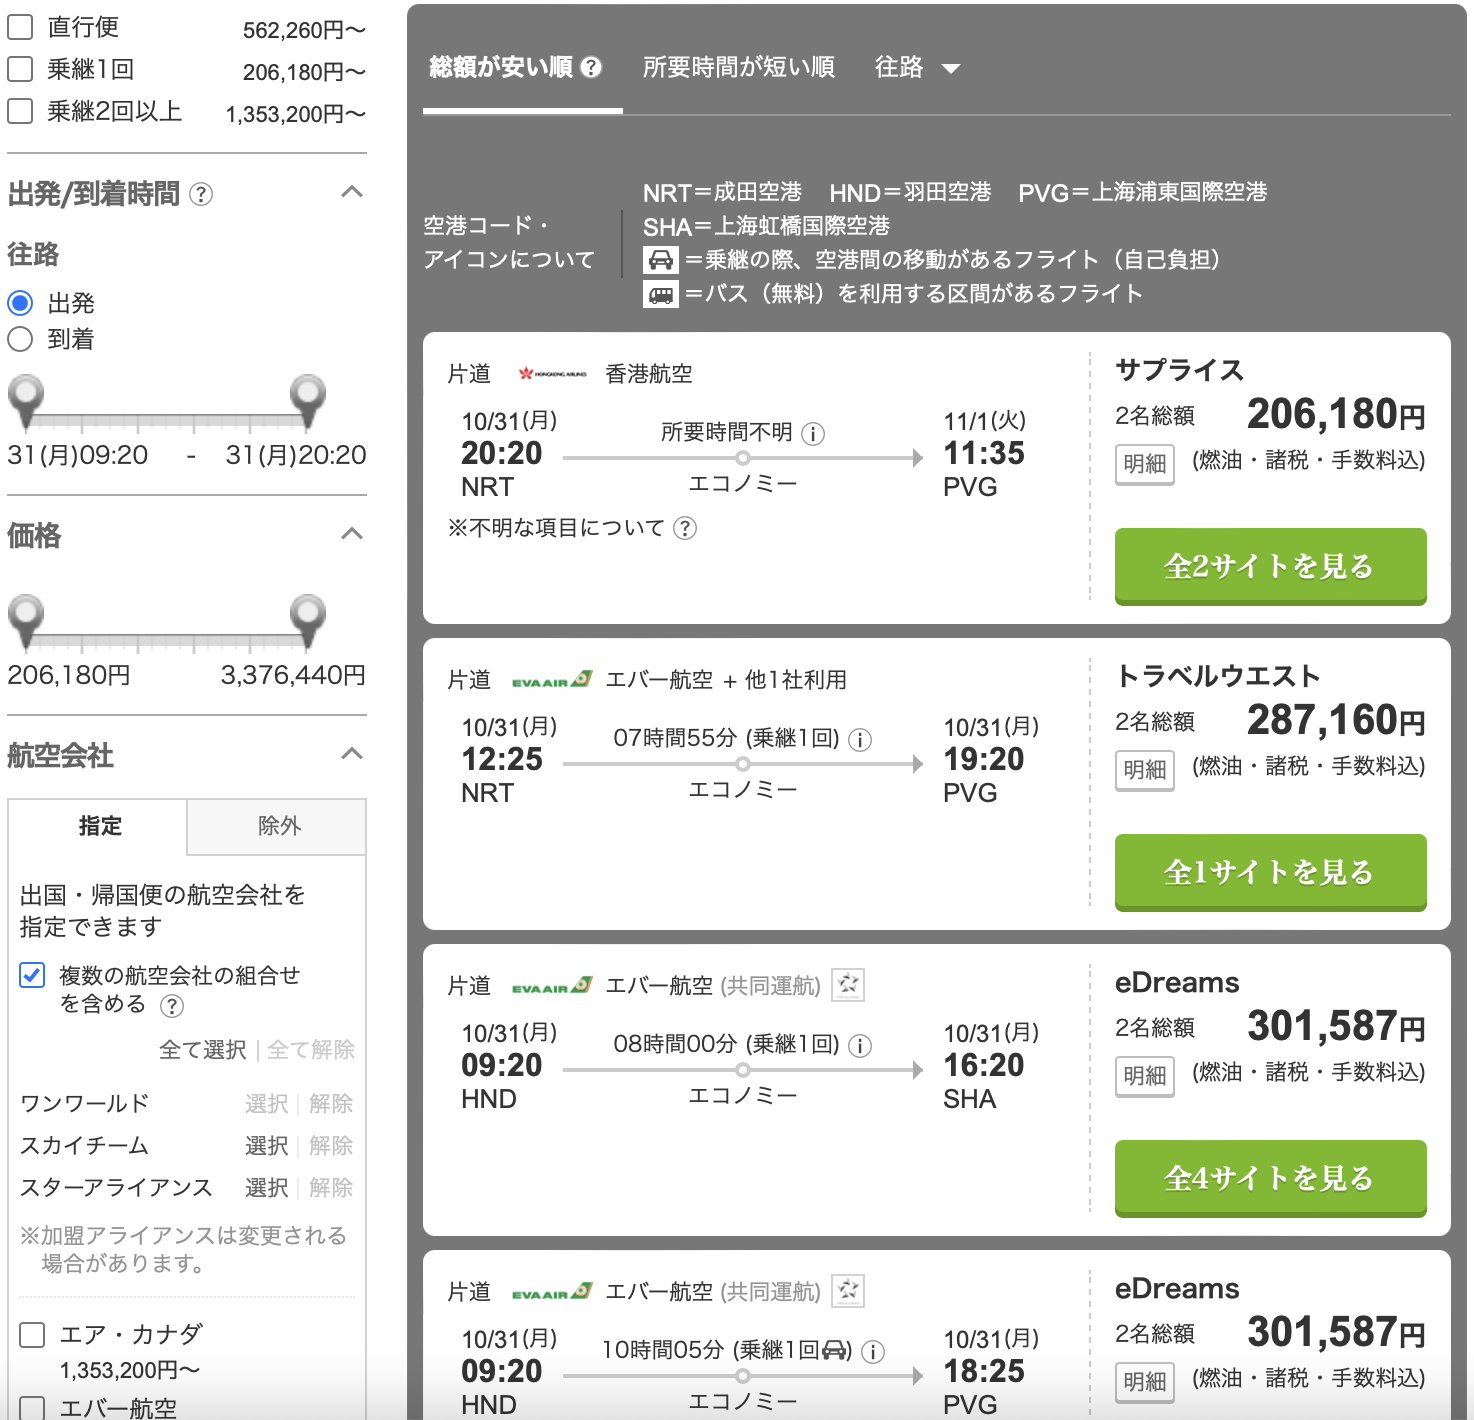Click help icon beside 複数の航空会社の組合せを含める
The width and height of the screenshot is (1474, 1420).
point(172,1006)
